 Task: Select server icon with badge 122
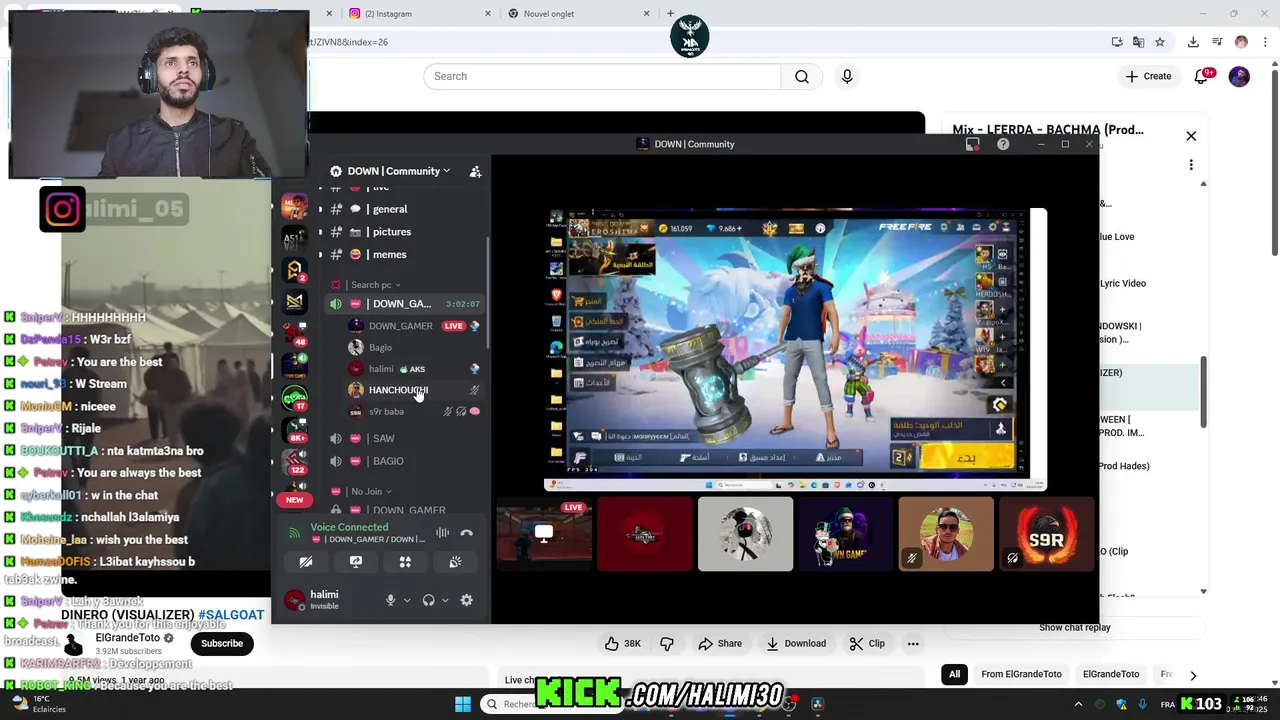point(294,460)
